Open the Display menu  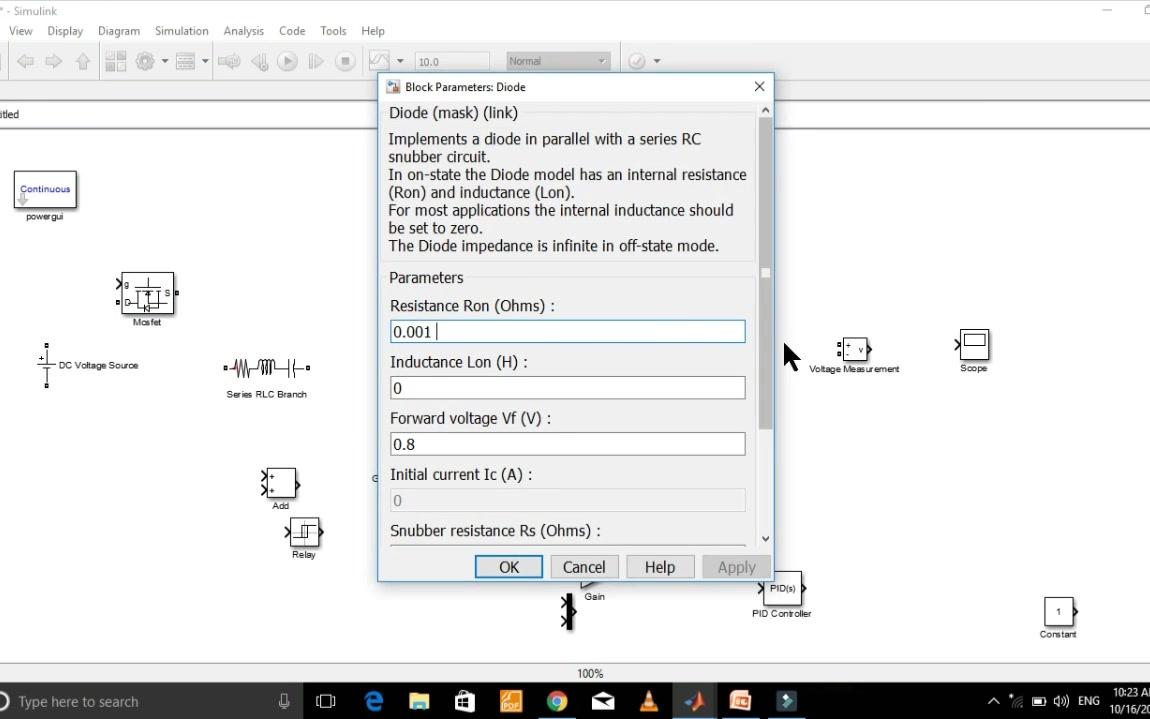(65, 31)
